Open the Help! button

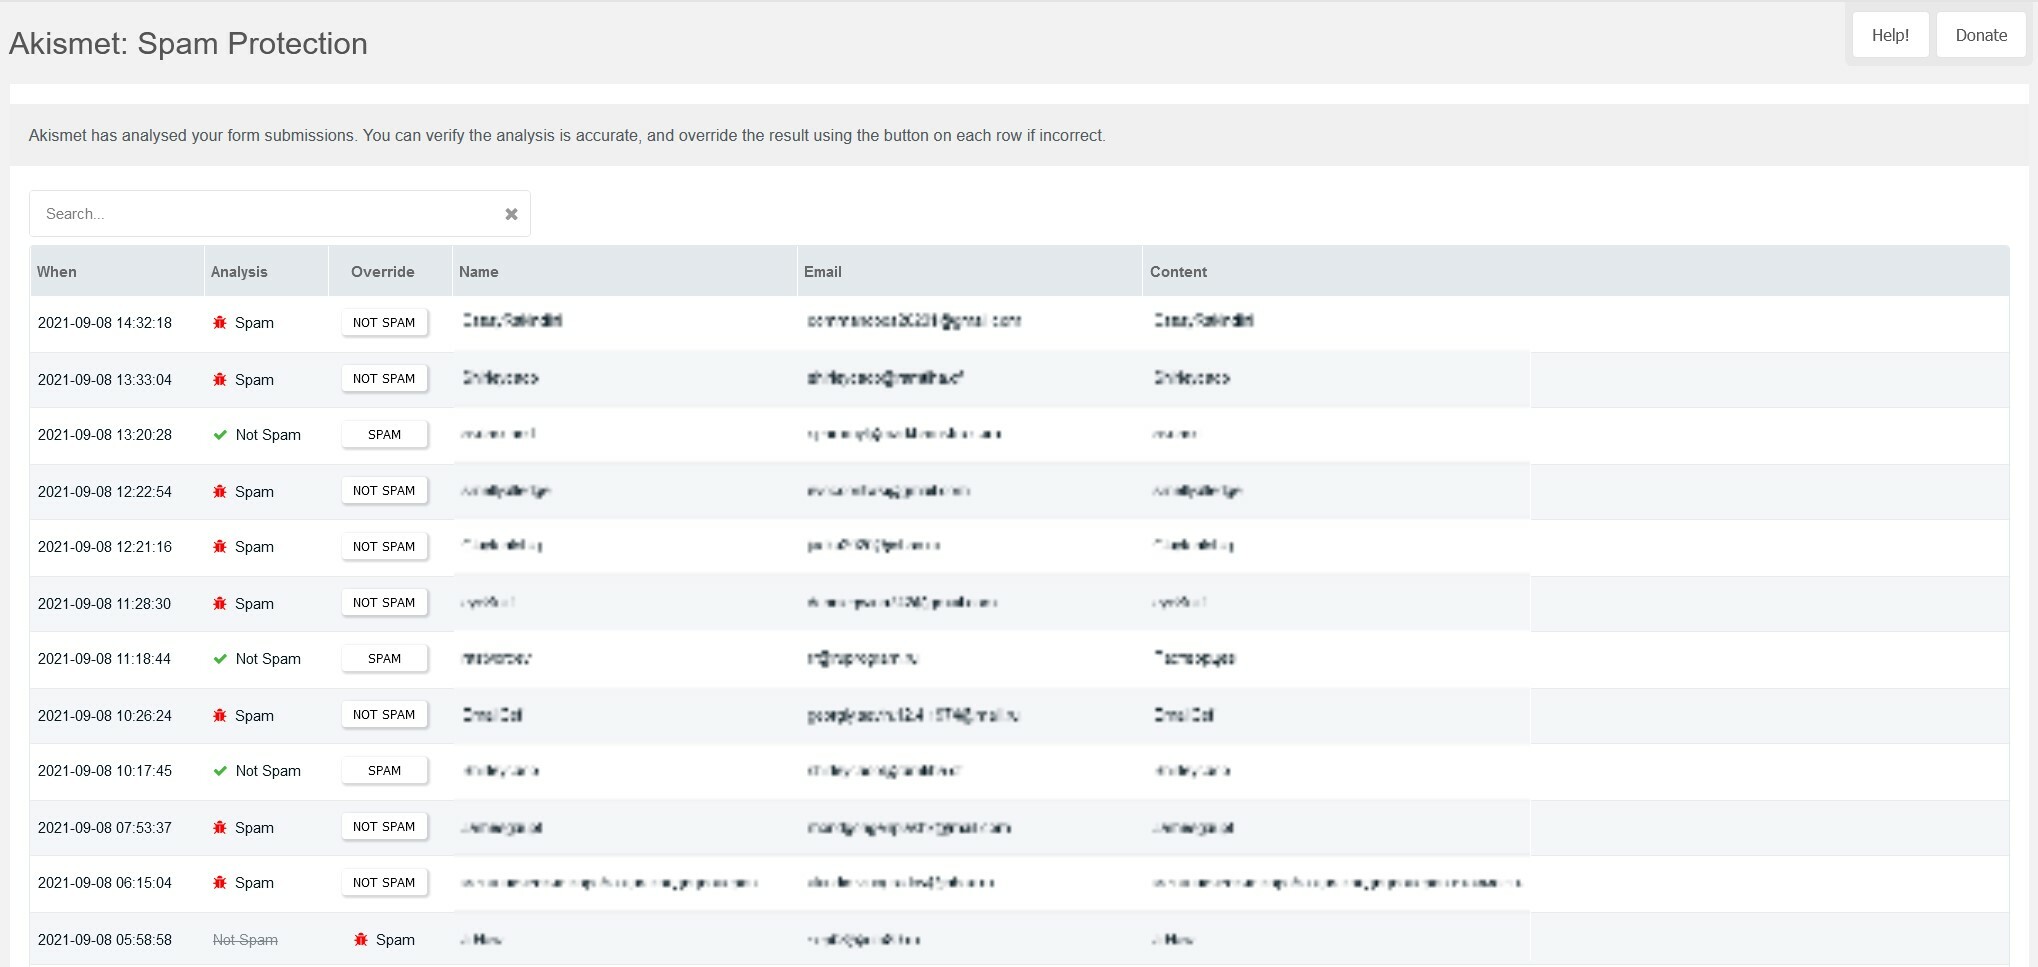[x=1890, y=35]
